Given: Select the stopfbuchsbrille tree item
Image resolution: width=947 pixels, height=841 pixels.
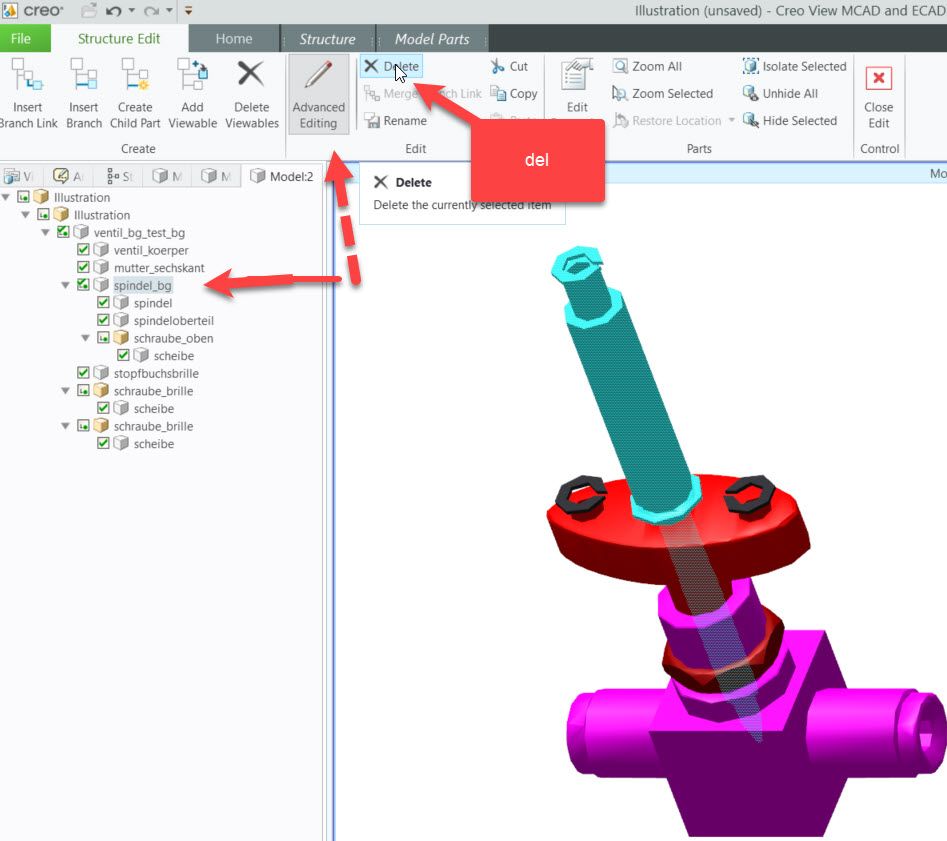Looking at the screenshot, I should tap(156, 373).
